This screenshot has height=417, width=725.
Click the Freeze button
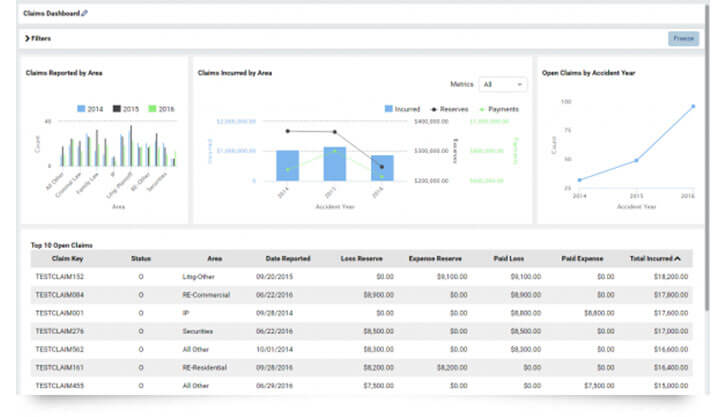tap(683, 38)
